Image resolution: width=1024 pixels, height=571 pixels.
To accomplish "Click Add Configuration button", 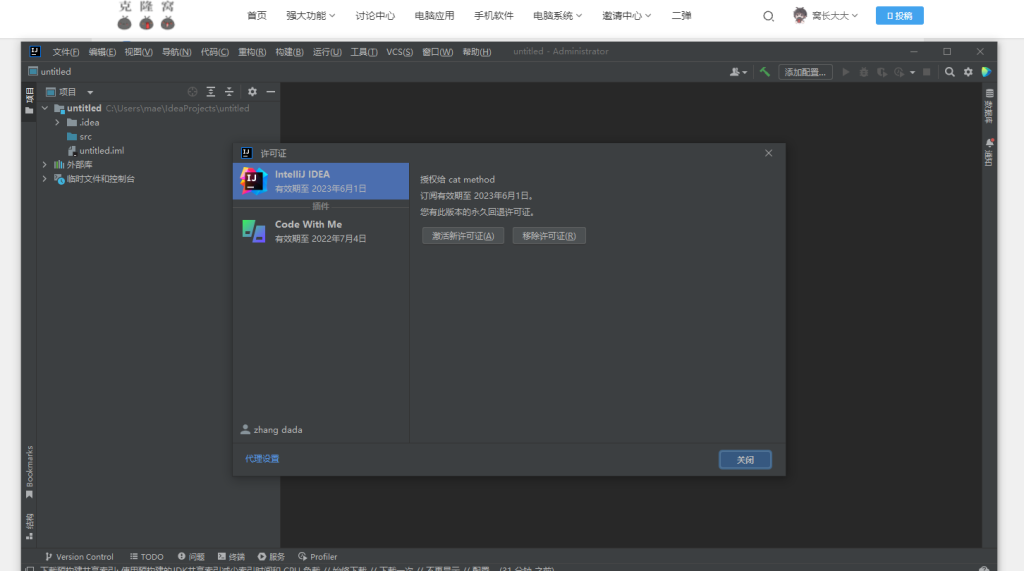I will (805, 72).
